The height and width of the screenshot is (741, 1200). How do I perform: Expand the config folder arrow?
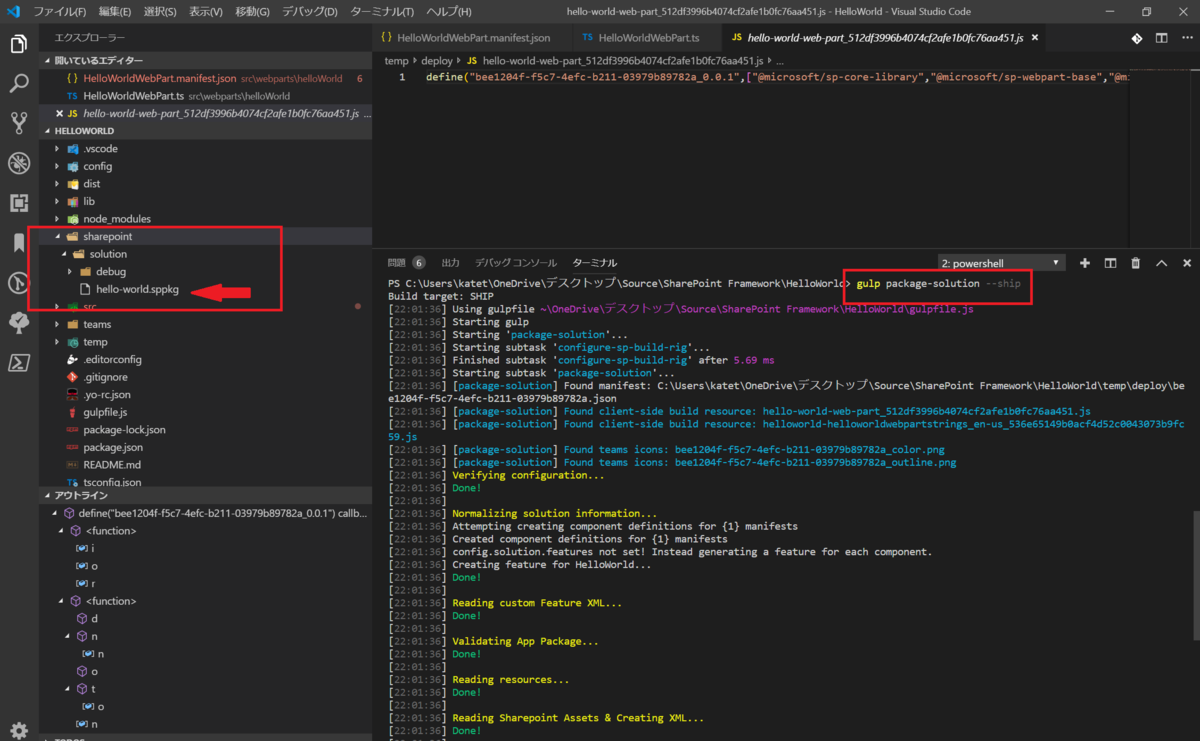click(57, 166)
